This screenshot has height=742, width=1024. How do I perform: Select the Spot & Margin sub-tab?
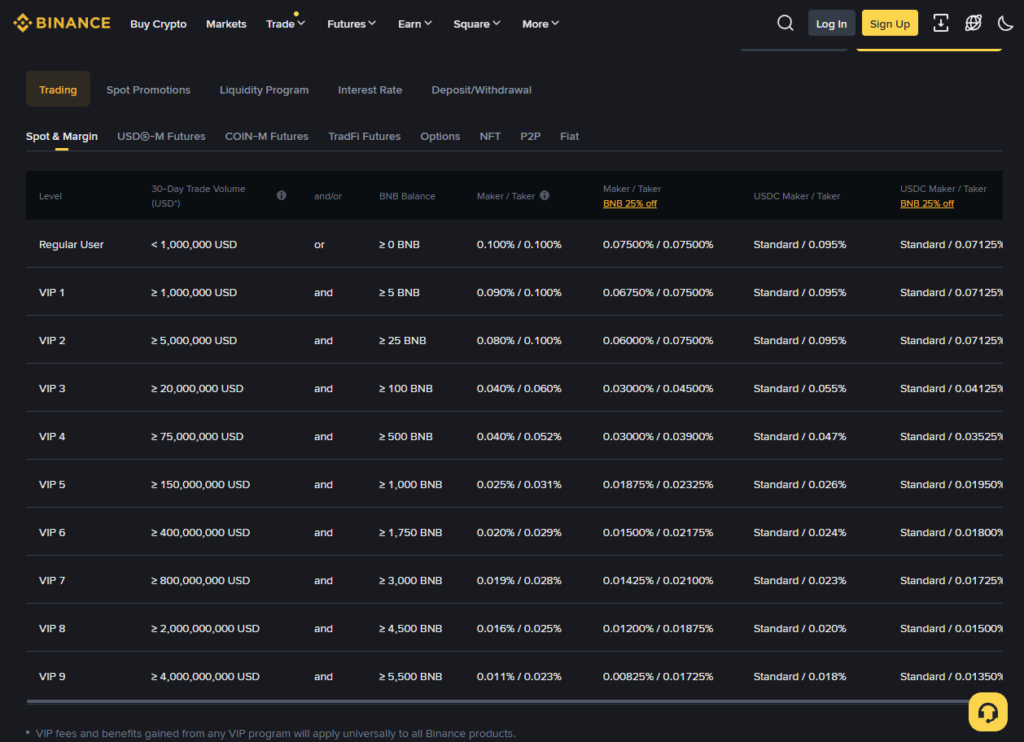(x=61, y=136)
